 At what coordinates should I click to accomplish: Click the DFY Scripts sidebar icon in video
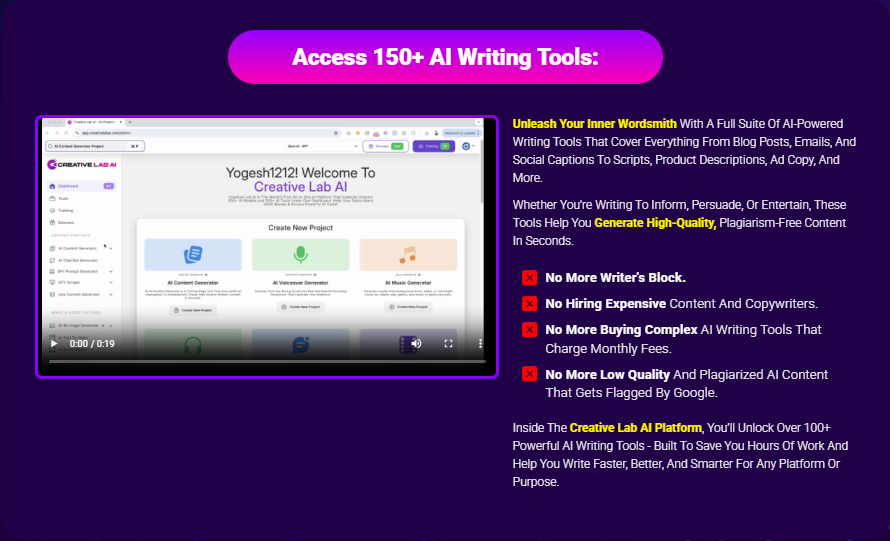(x=52, y=282)
